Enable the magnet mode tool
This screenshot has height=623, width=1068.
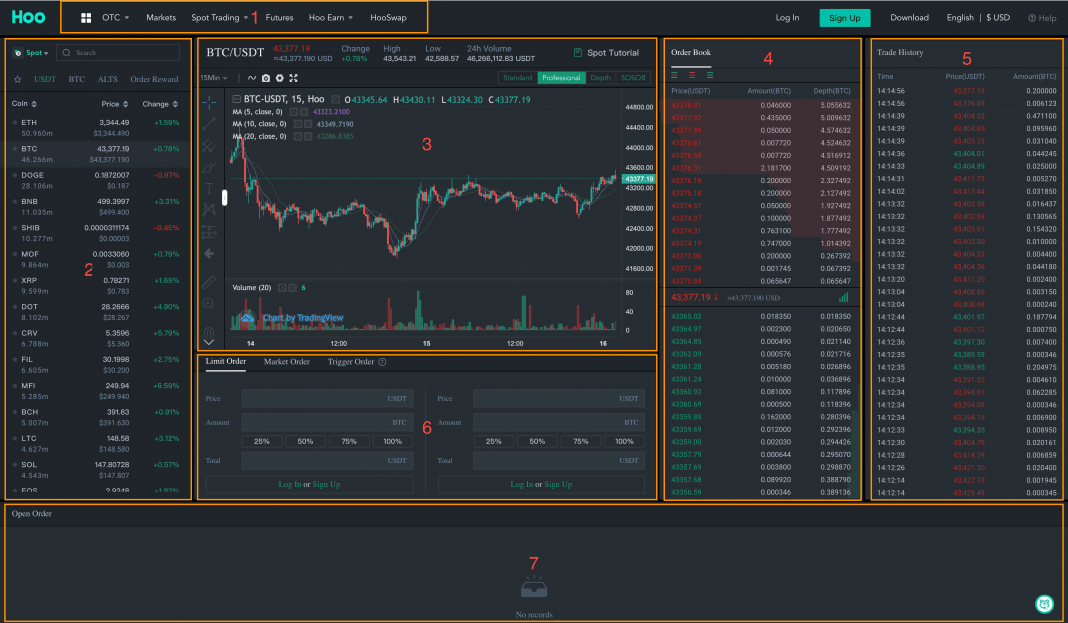pyautogui.click(x=209, y=330)
